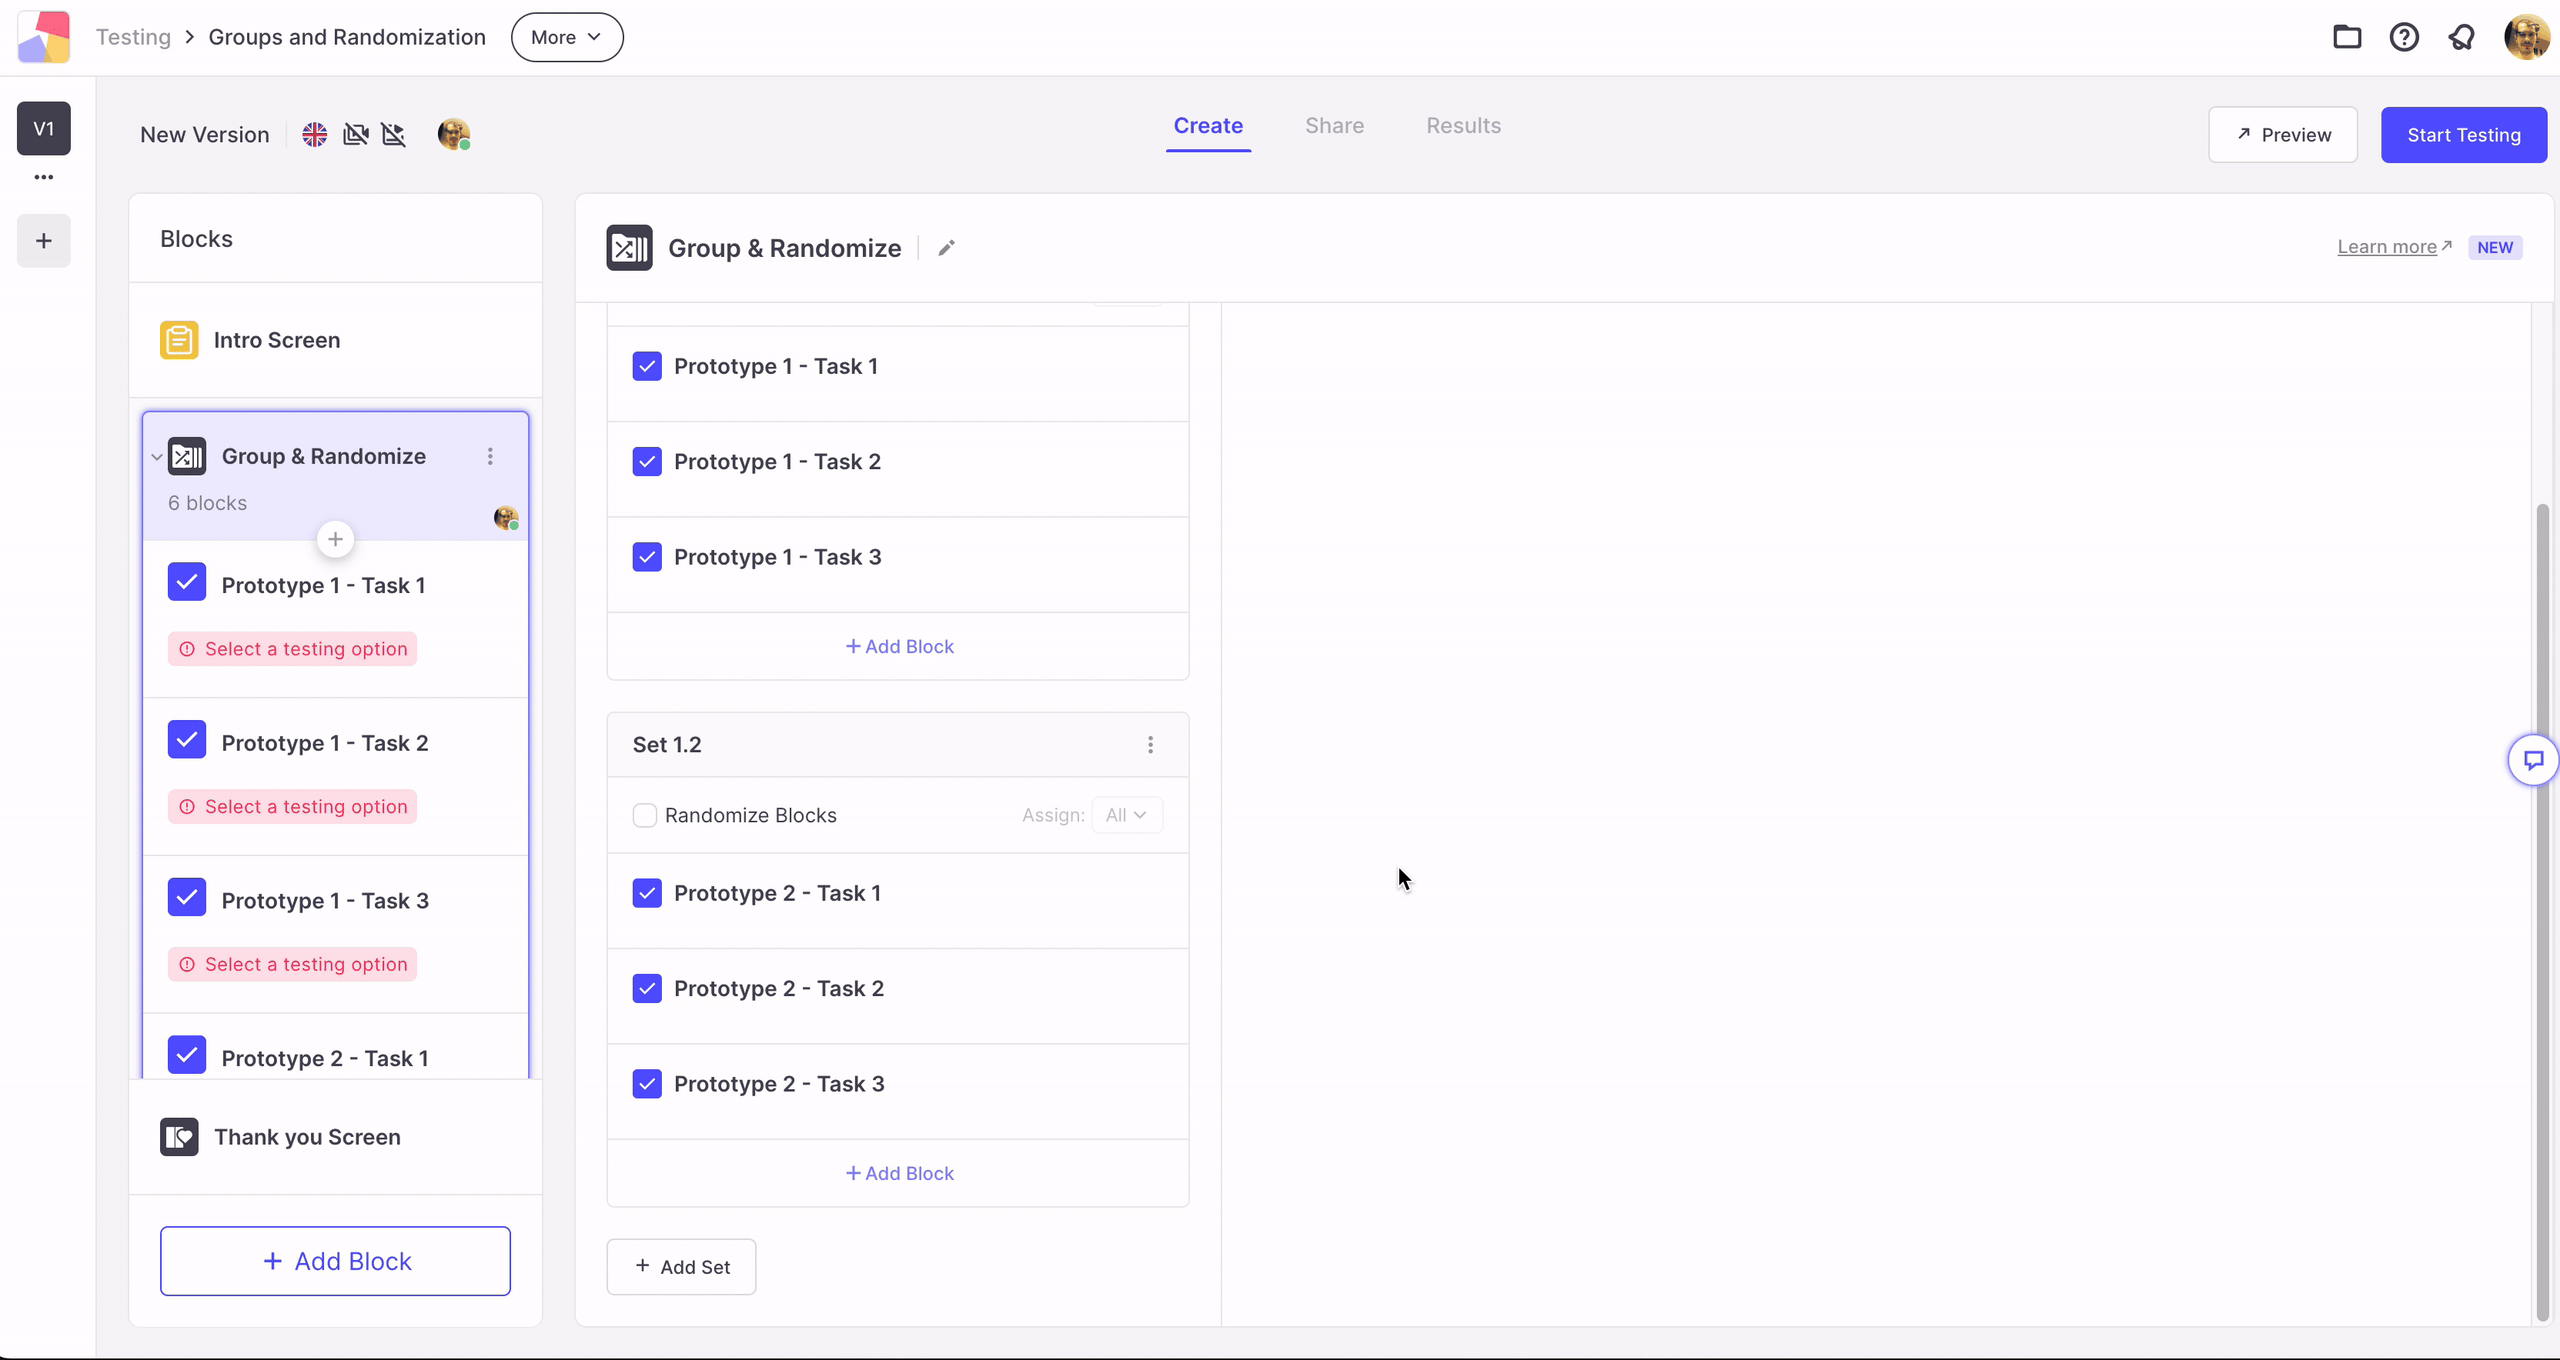Open Set 1.2 three-dot menu

click(1150, 745)
